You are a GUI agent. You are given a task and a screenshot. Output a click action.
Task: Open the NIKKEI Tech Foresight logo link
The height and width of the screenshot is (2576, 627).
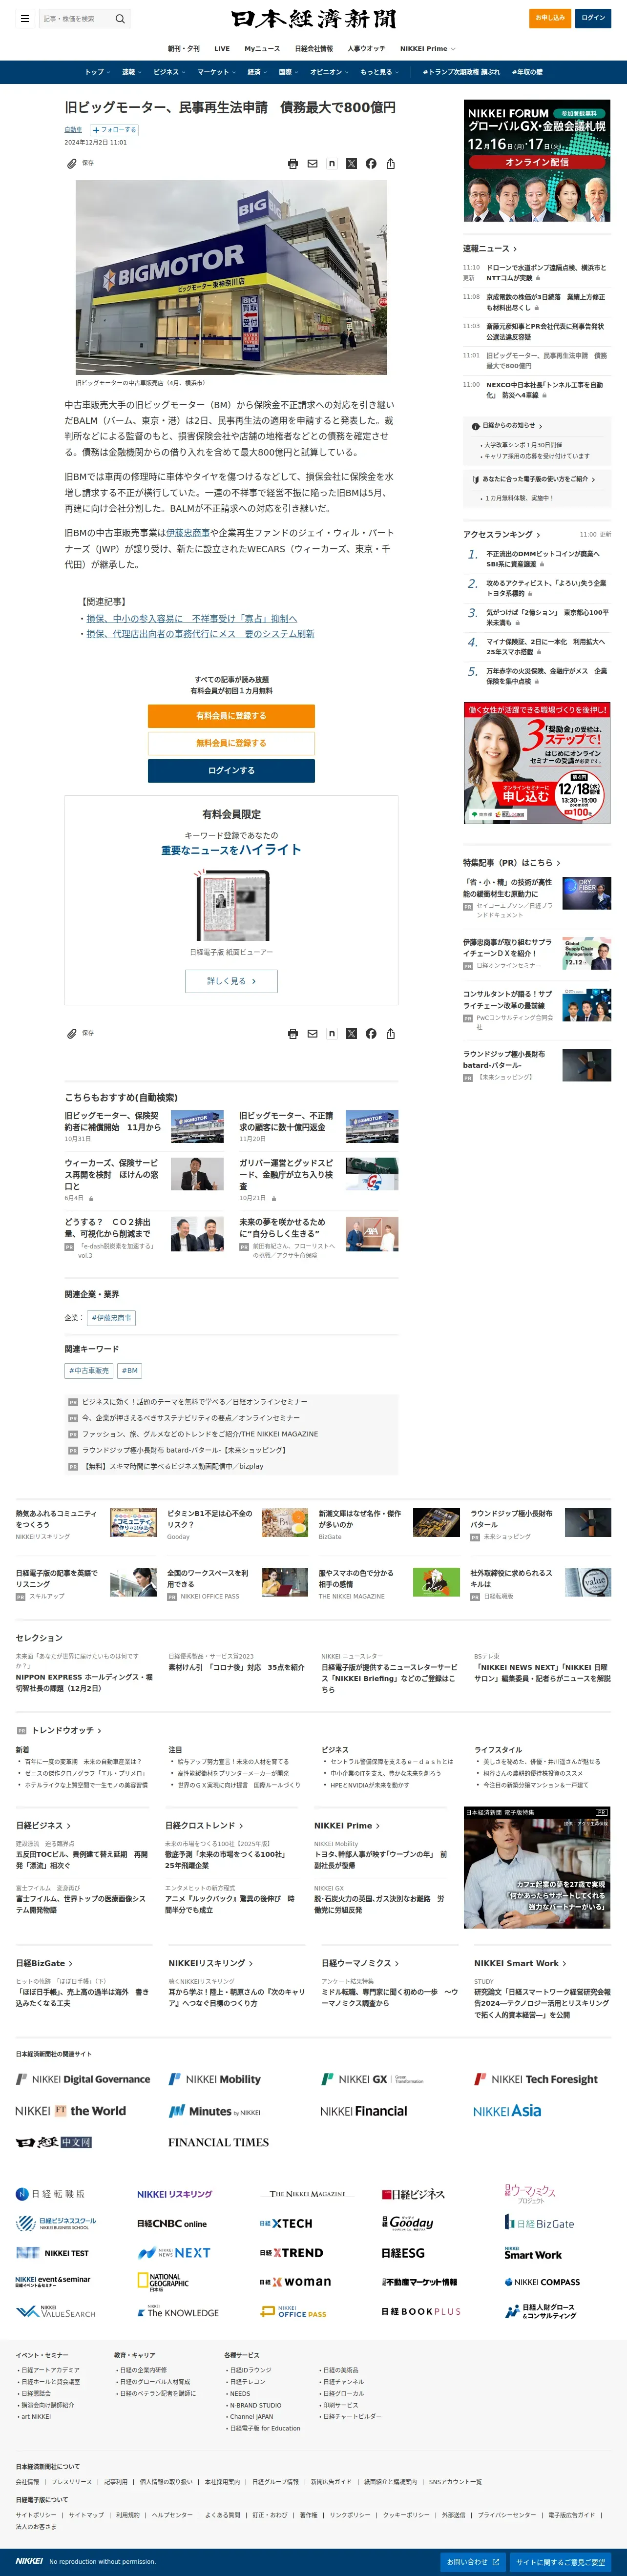click(x=536, y=2079)
